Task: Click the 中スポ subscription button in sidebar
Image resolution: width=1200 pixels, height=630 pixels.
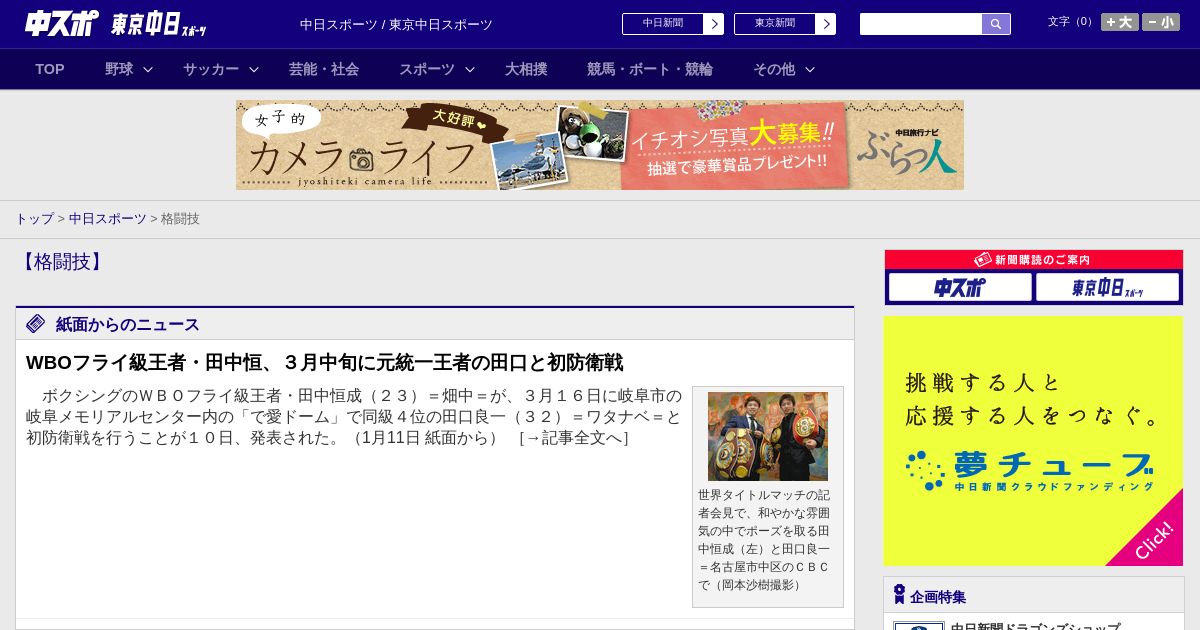Action: click(x=960, y=288)
